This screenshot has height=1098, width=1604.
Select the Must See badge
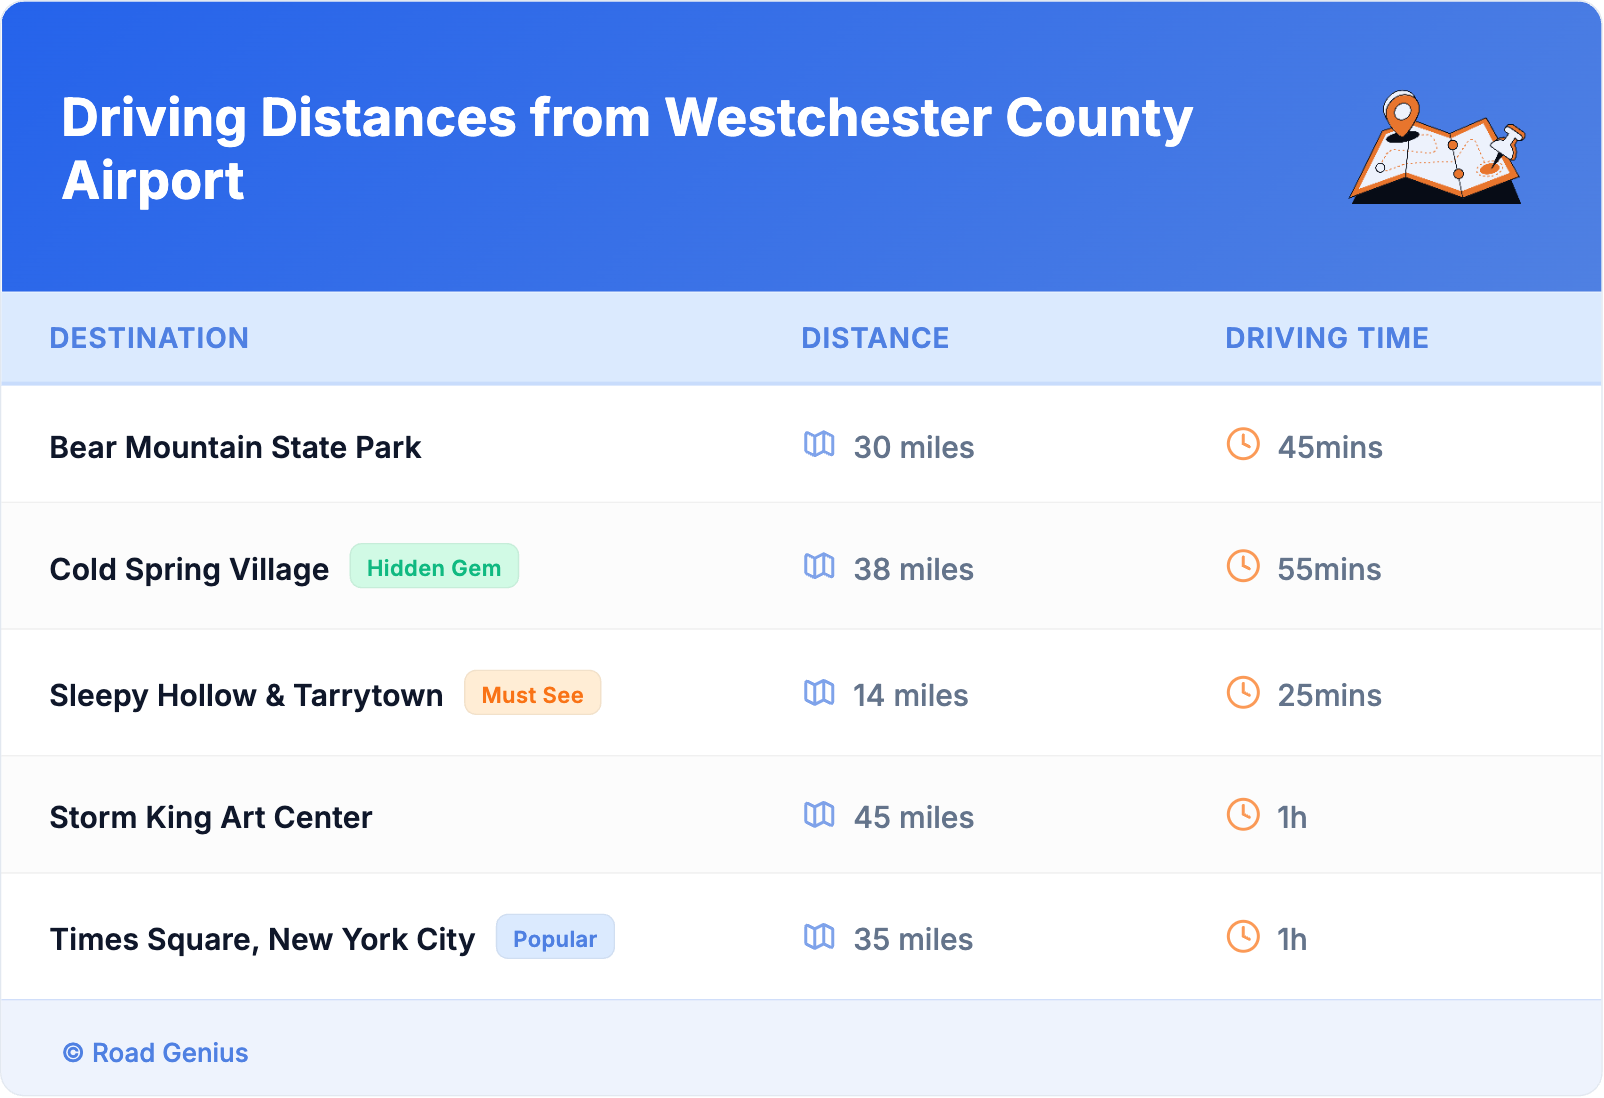coord(532,694)
